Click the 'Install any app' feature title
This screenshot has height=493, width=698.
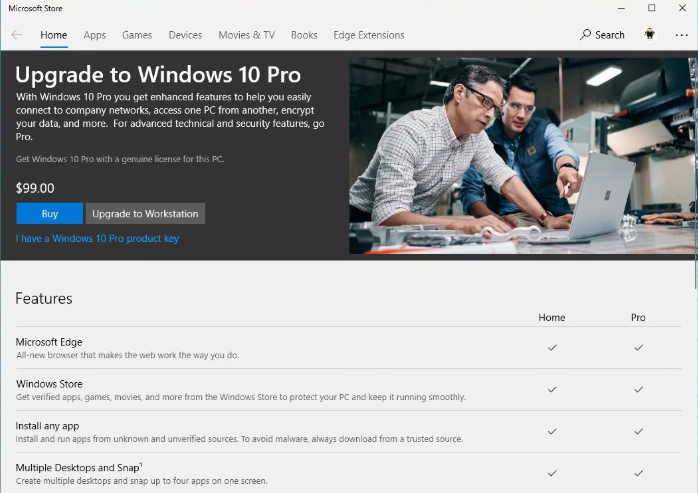coord(47,426)
